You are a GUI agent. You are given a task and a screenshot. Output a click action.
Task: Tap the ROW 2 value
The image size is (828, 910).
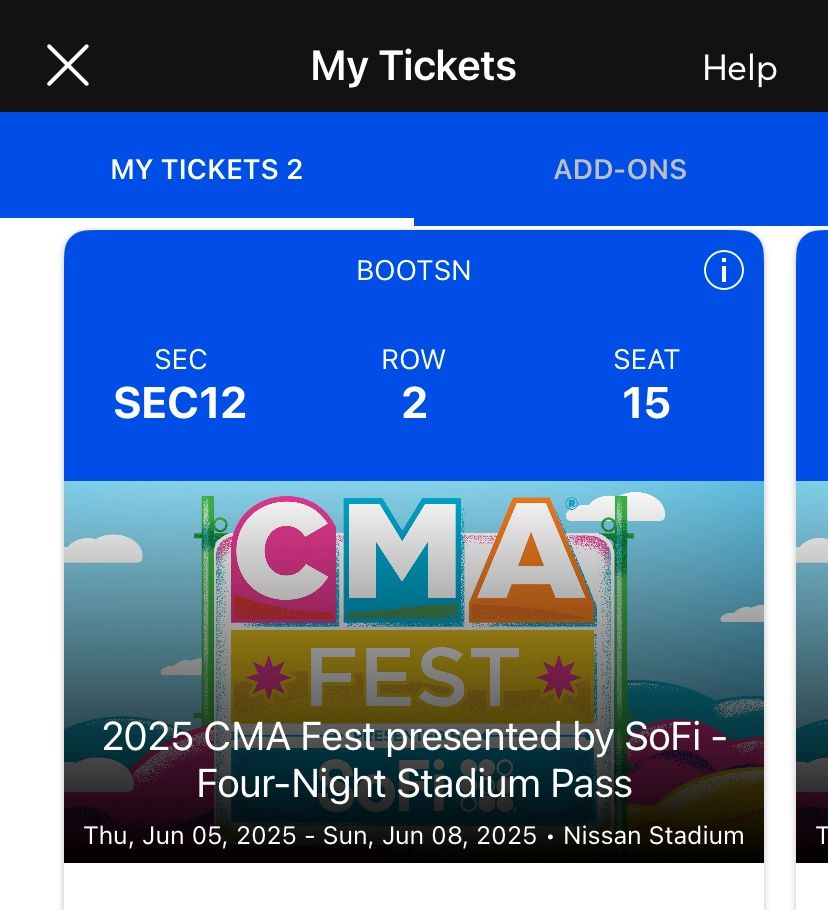click(414, 403)
